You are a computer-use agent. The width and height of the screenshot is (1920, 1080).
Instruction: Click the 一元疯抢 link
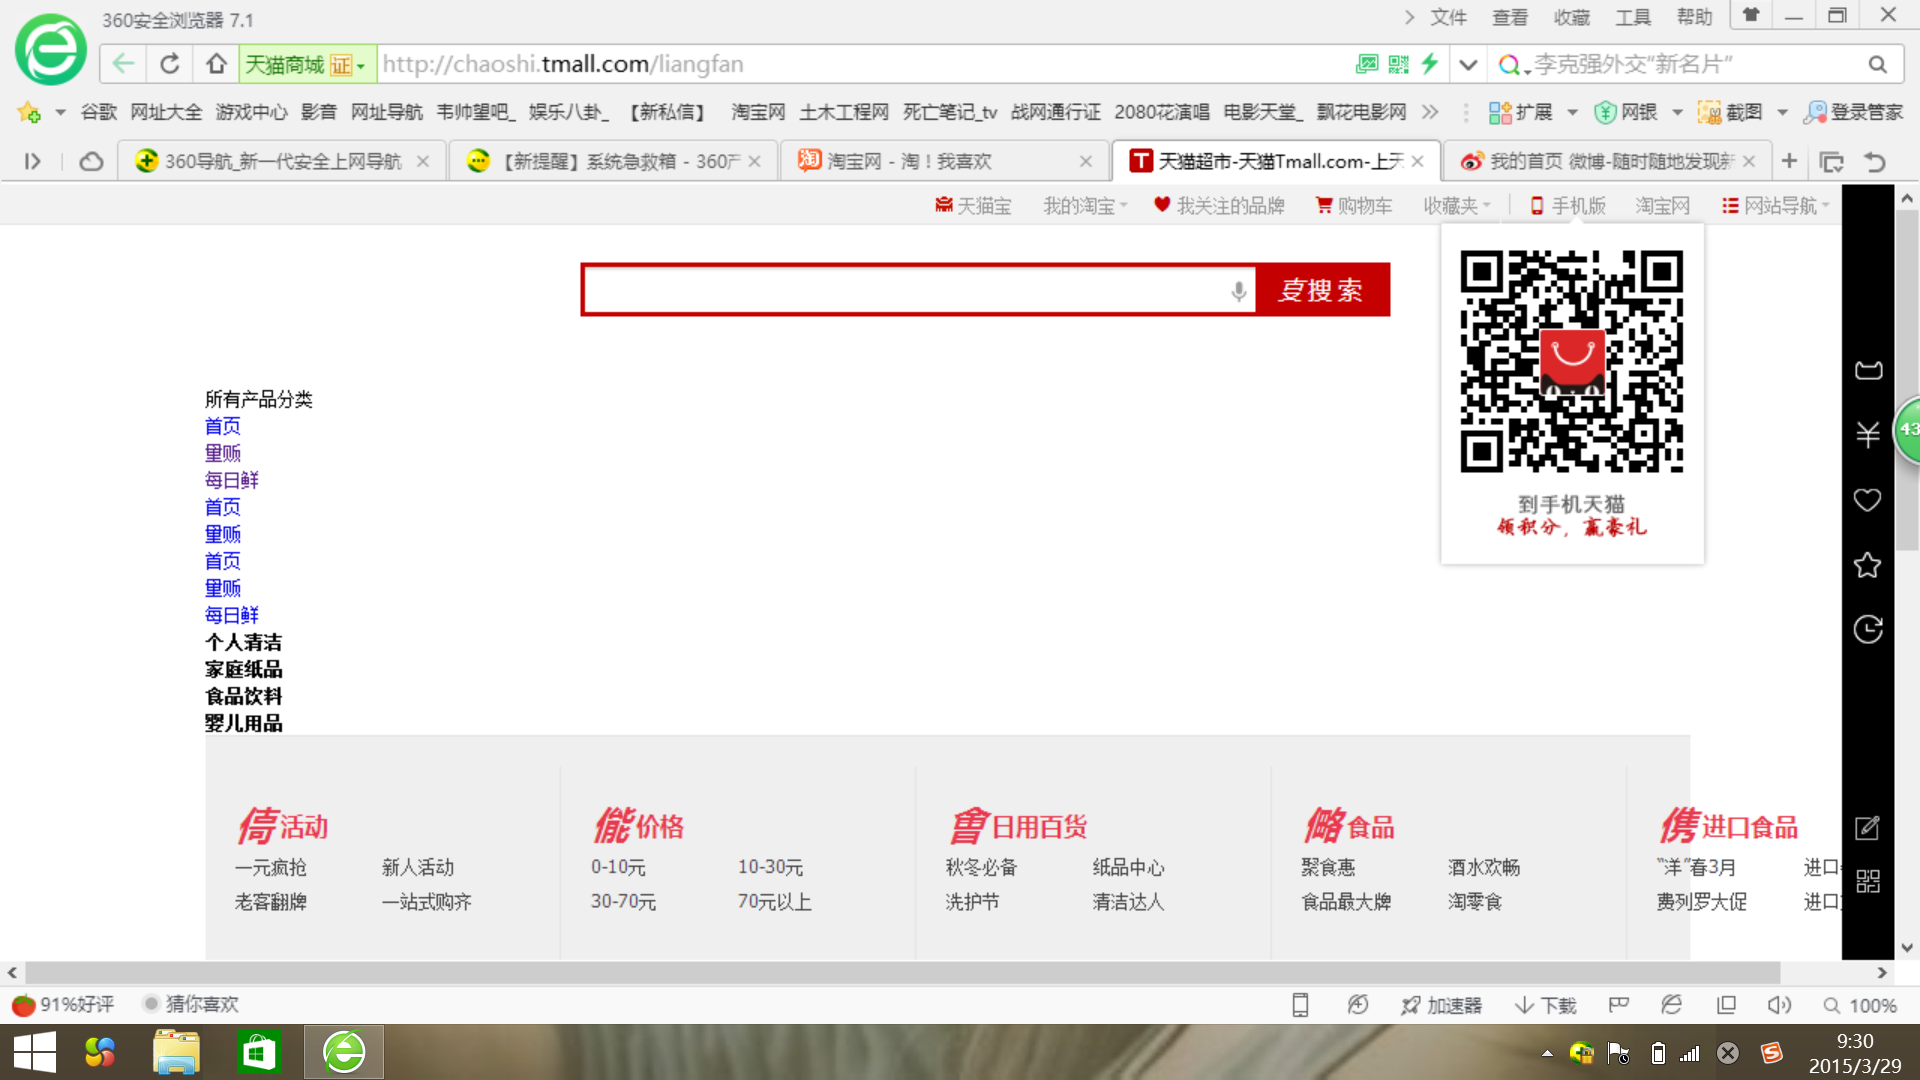pos(271,867)
